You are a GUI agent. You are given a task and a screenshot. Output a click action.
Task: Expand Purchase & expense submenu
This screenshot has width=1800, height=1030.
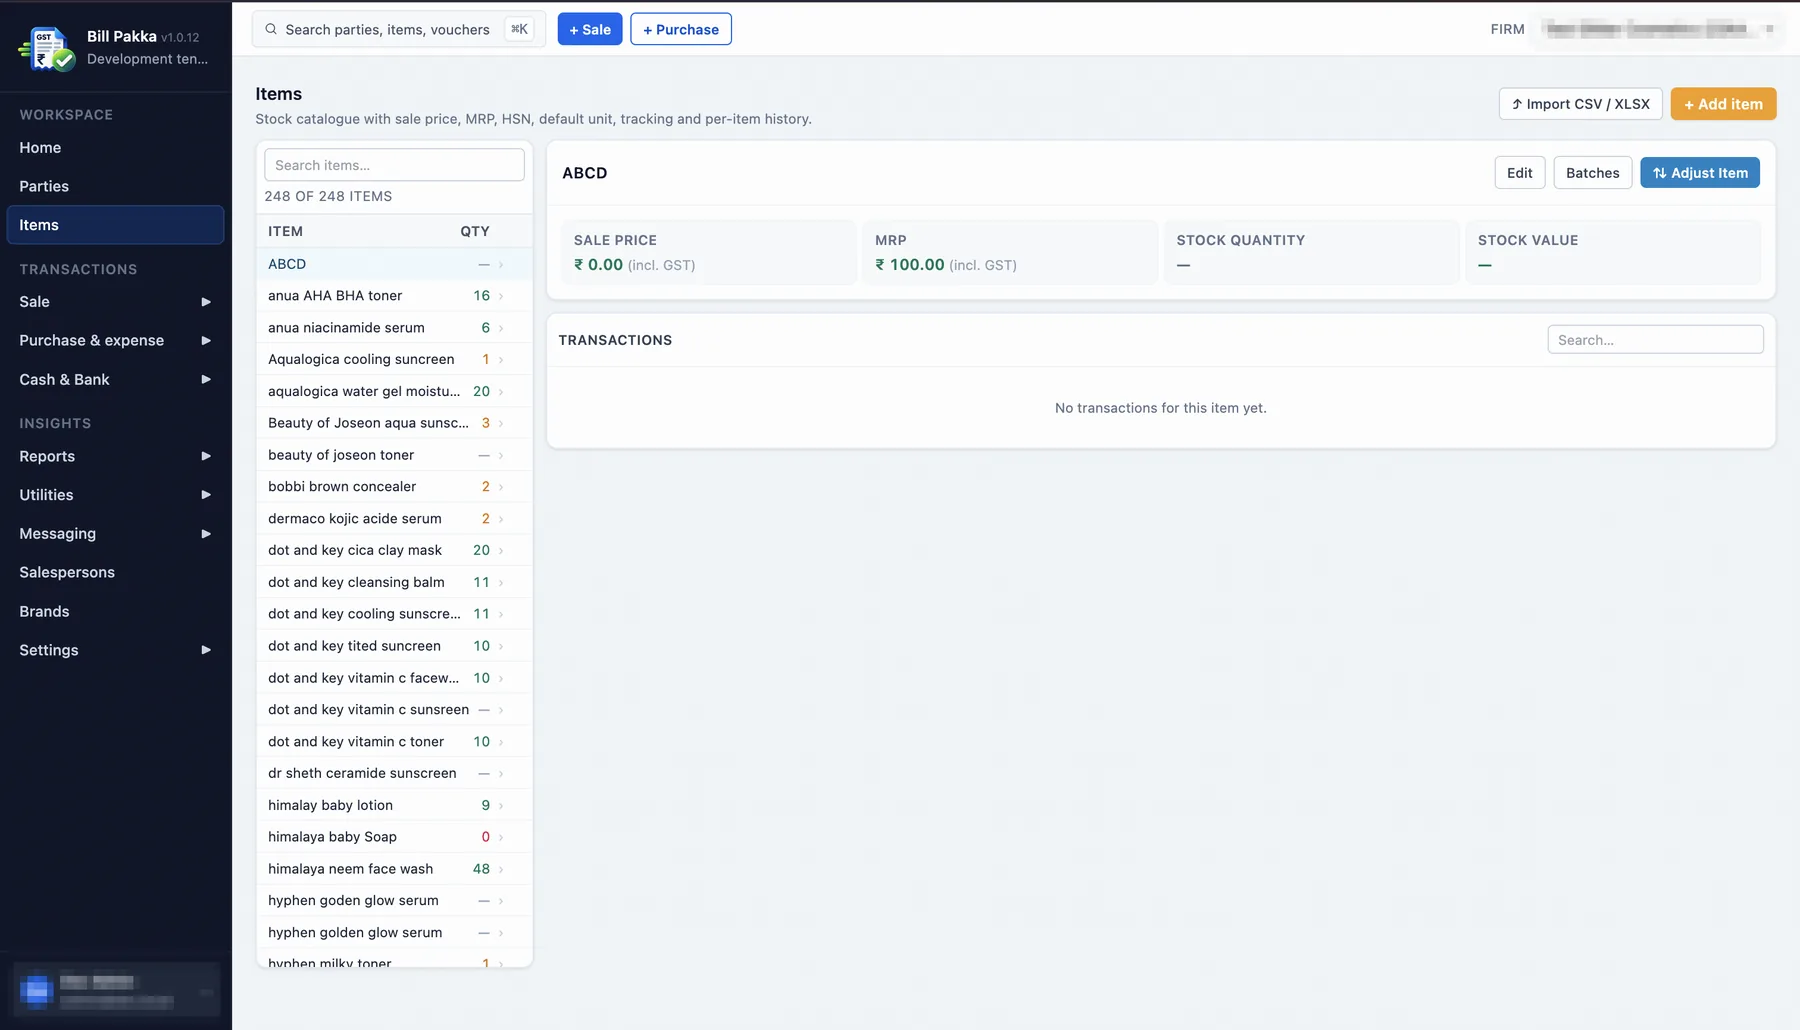115,341
